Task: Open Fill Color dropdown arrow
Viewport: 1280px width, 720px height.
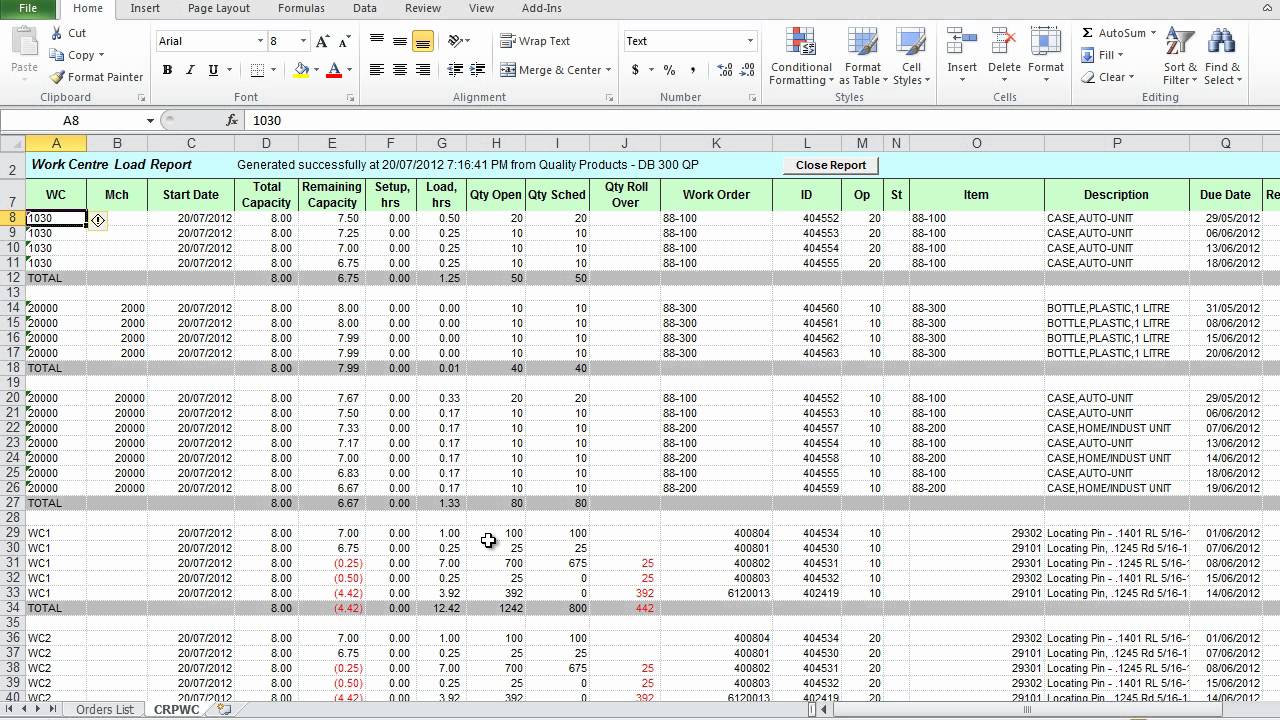Action: click(x=316, y=70)
